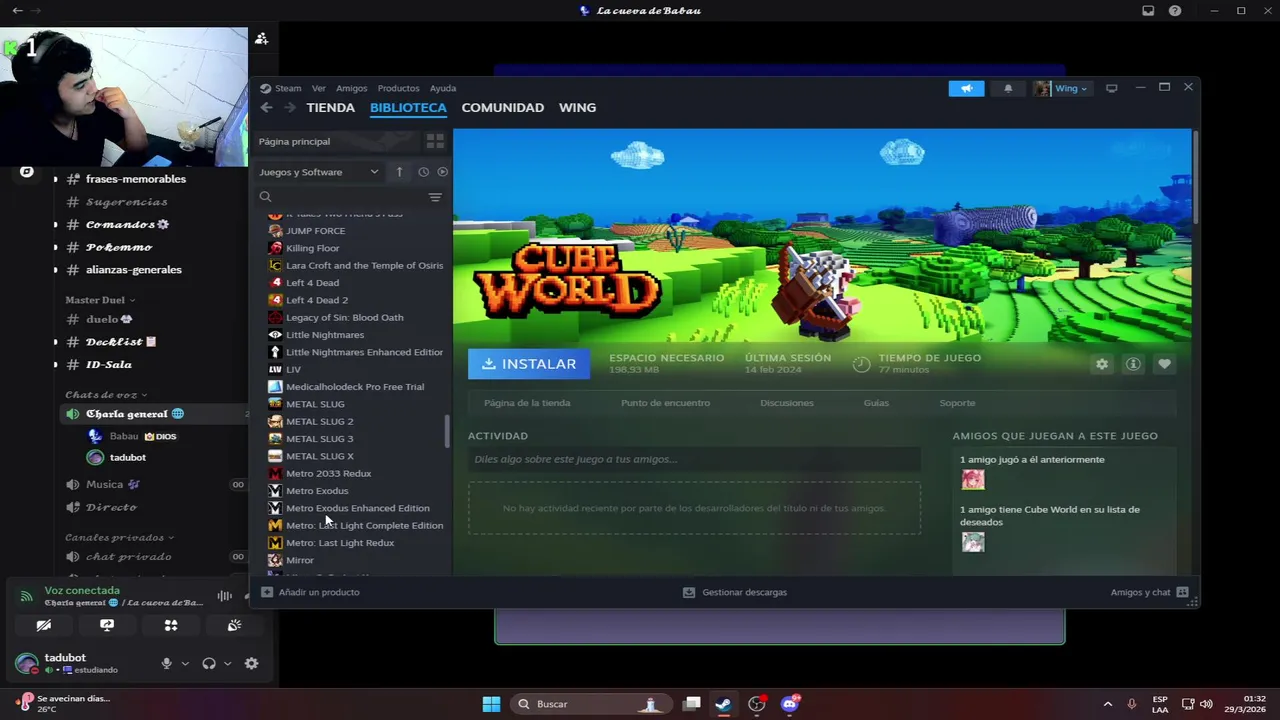Open Guías link
The height and width of the screenshot is (720, 1280).
point(876,403)
